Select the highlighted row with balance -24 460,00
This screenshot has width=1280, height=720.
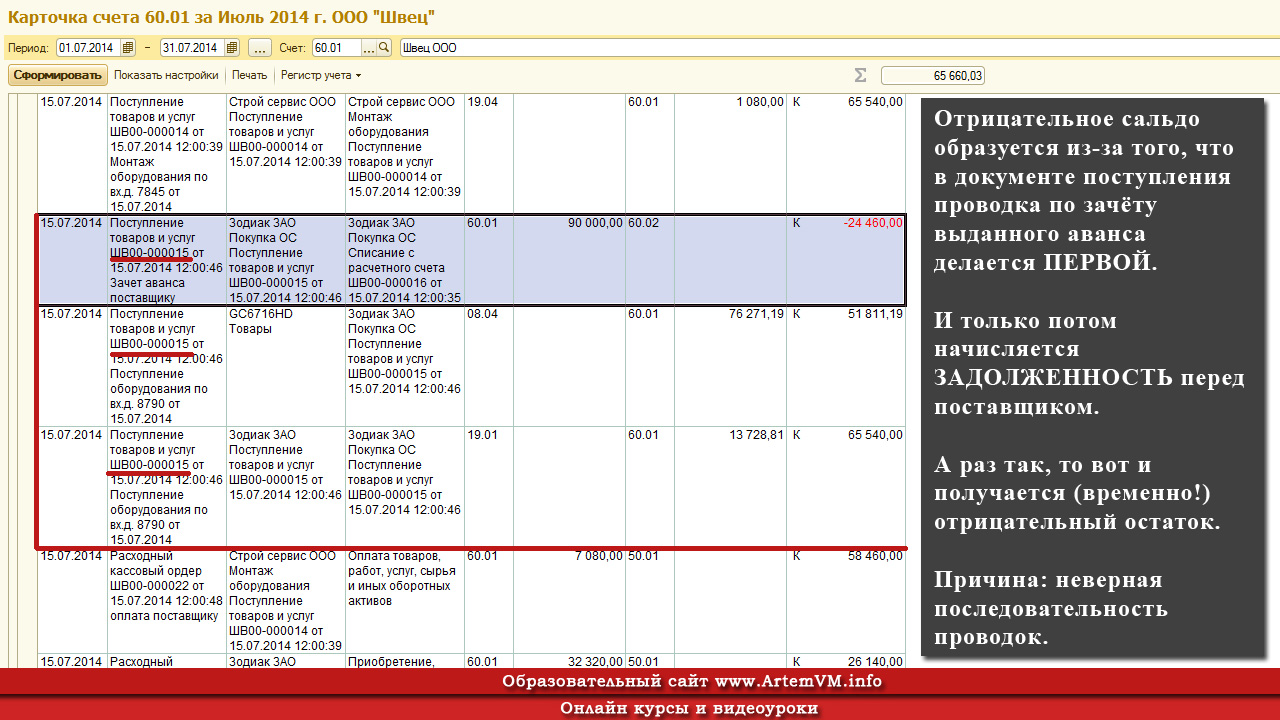(x=470, y=260)
